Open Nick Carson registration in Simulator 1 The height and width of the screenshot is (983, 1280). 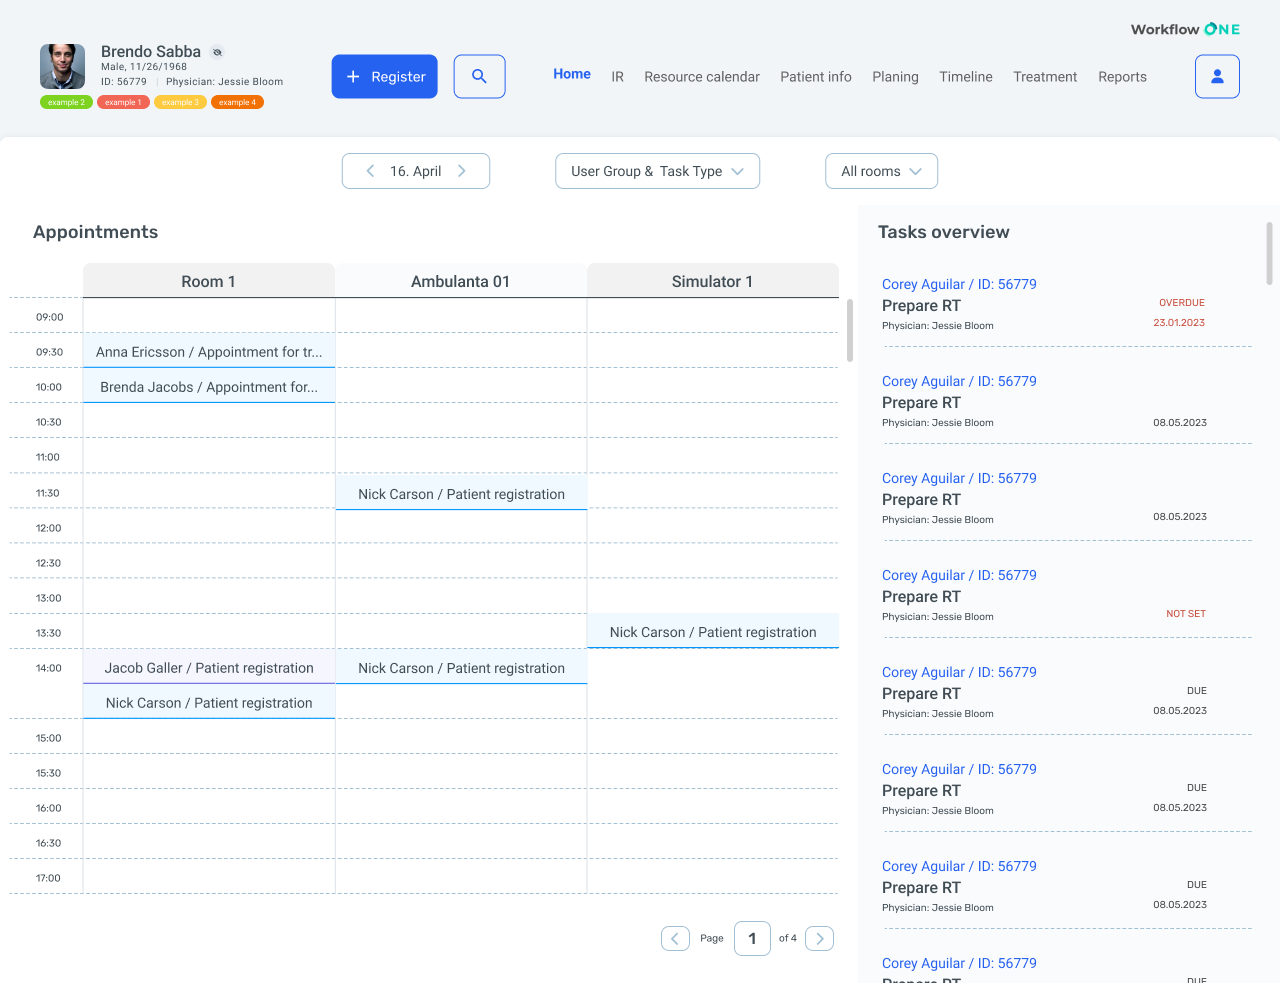713,631
